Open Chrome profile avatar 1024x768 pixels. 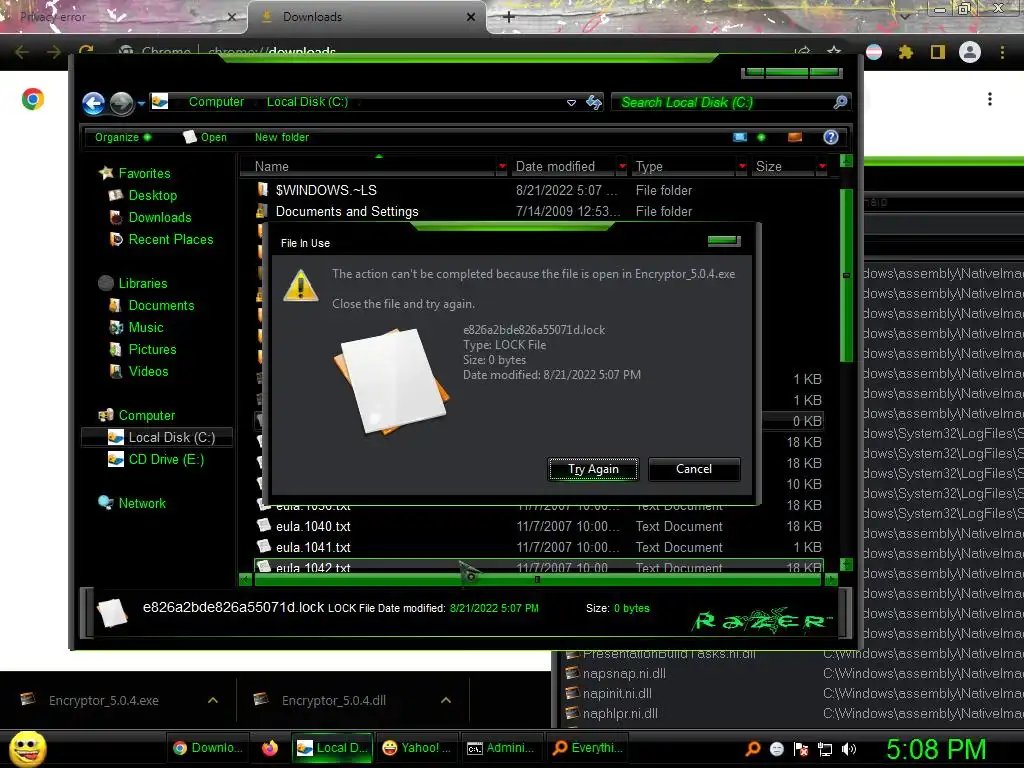(x=970, y=52)
